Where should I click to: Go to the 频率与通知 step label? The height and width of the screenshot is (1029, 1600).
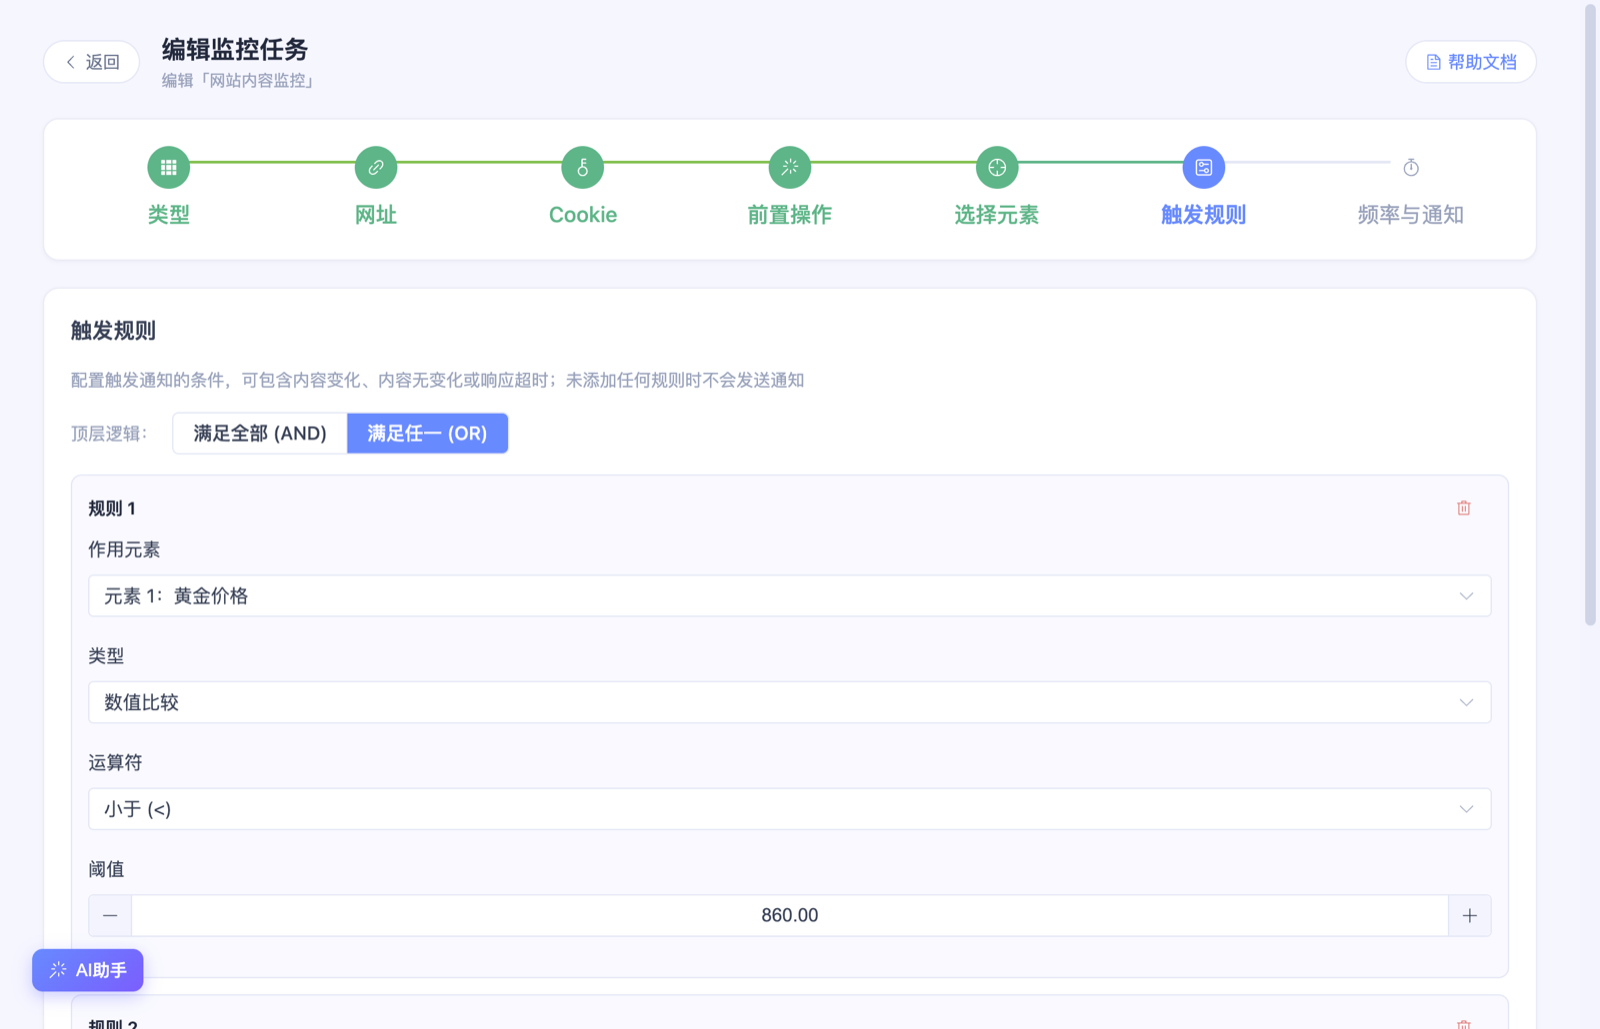[1411, 215]
